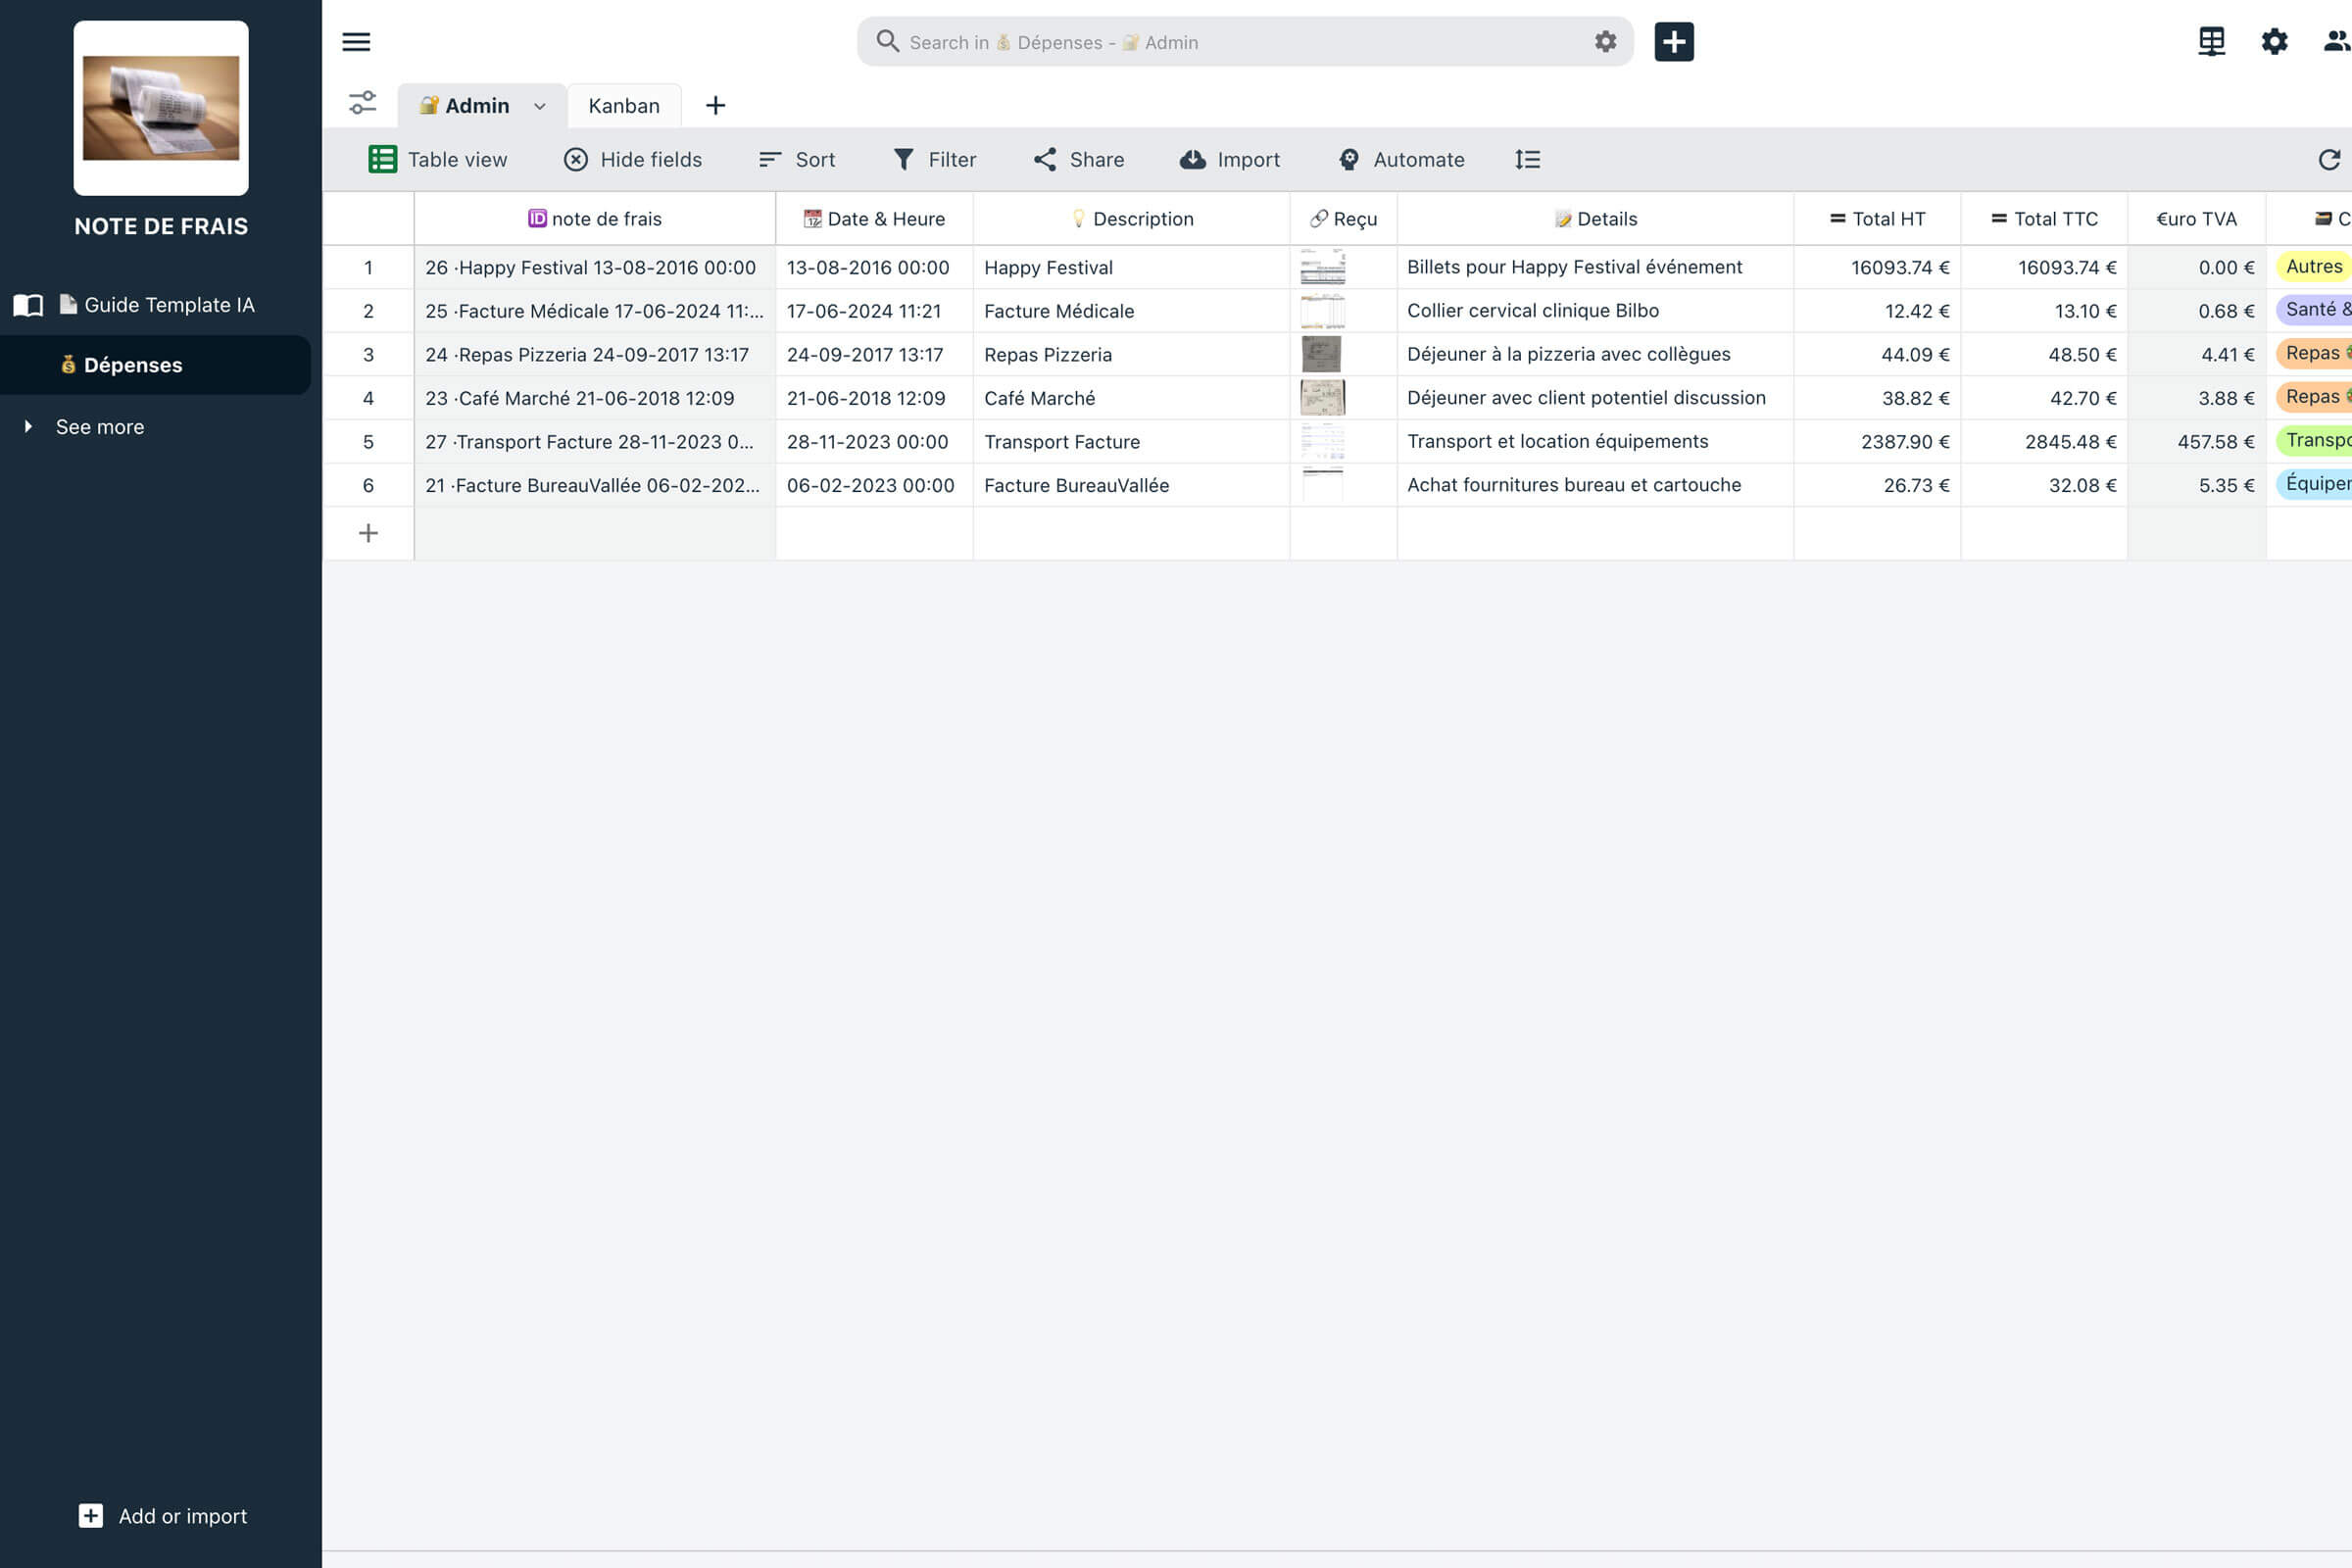Open the Table view selector
The height and width of the screenshot is (1568, 2352).
coord(438,160)
